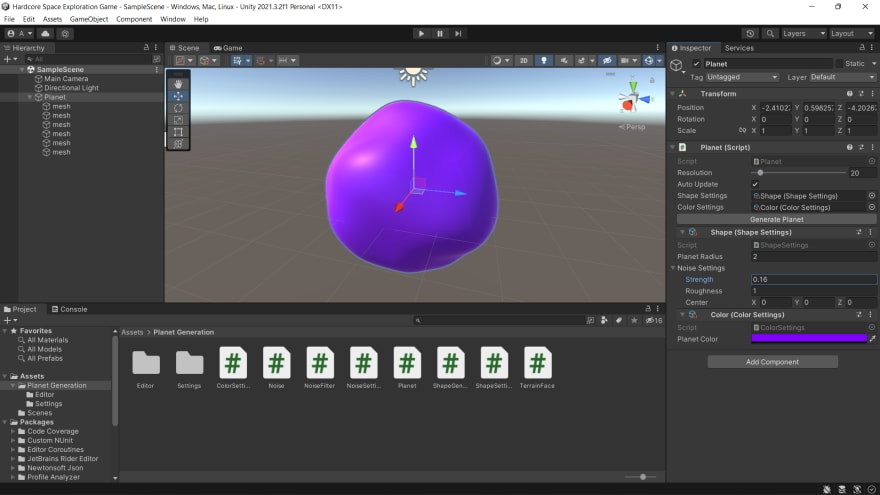Click the Generate Planet button
The image size is (880, 495).
(x=777, y=219)
